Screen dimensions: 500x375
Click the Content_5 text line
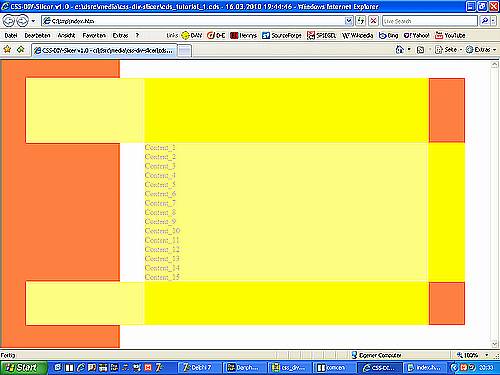click(160, 185)
